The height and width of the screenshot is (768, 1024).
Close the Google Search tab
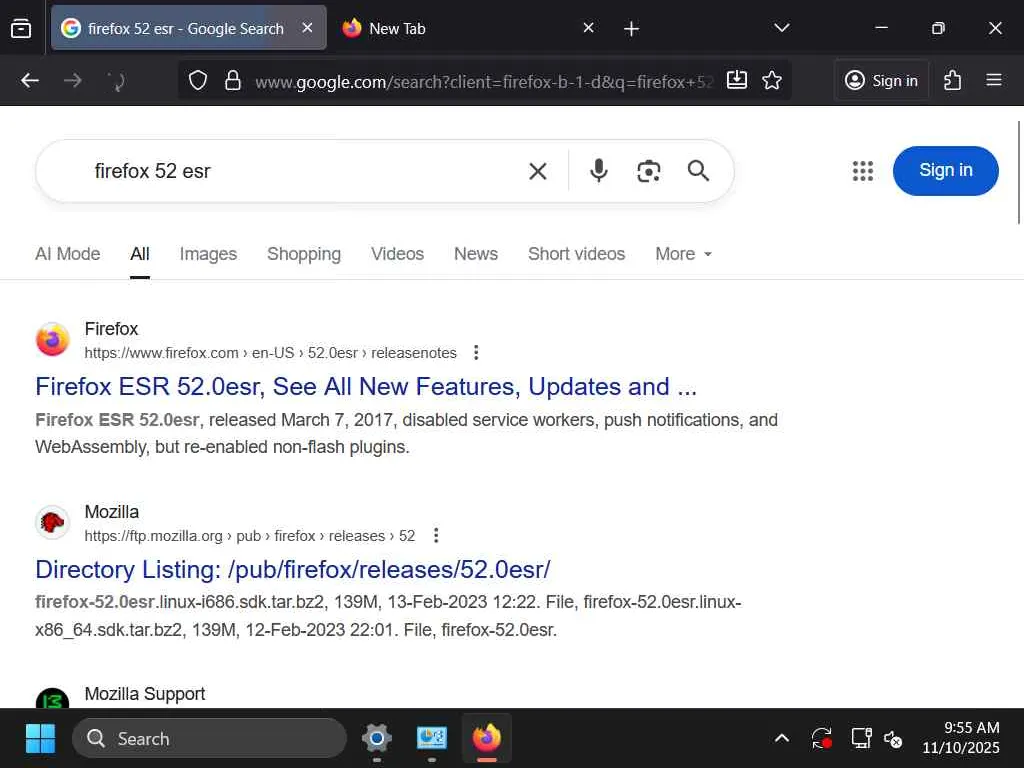(x=308, y=28)
